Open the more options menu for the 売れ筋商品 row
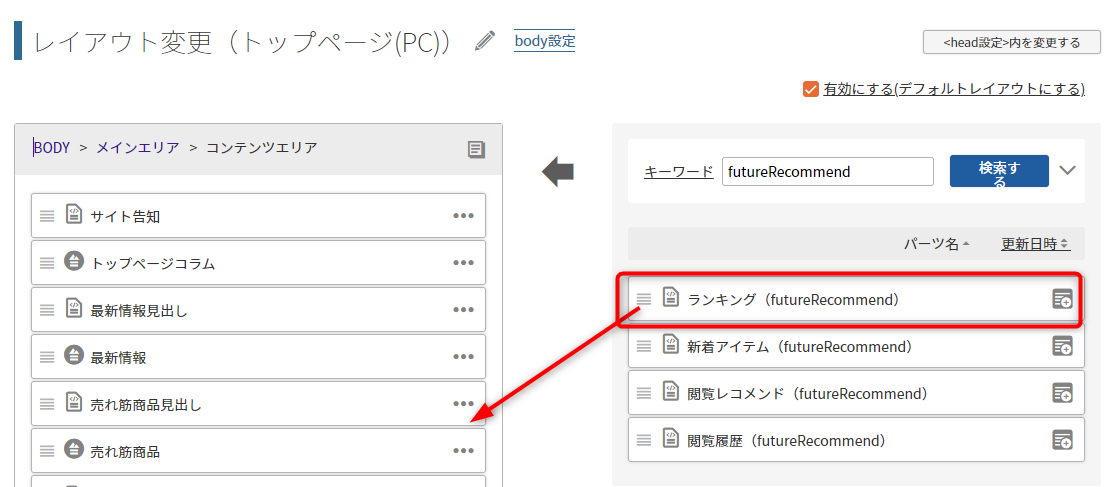Viewport: 1106px width, 487px height. click(x=463, y=450)
